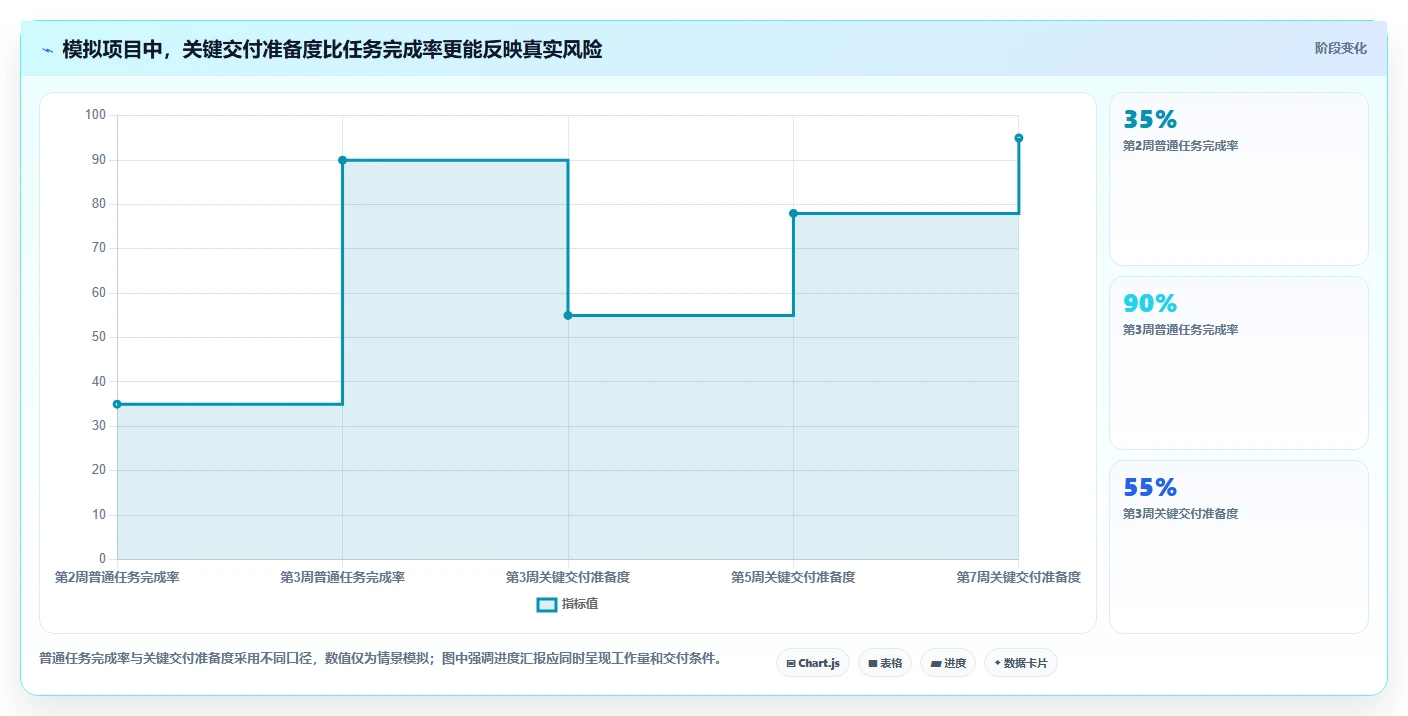Click the 第2周普通任务完成率 card caption
This screenshot has width=1408, height=716.
(1181, 146)
